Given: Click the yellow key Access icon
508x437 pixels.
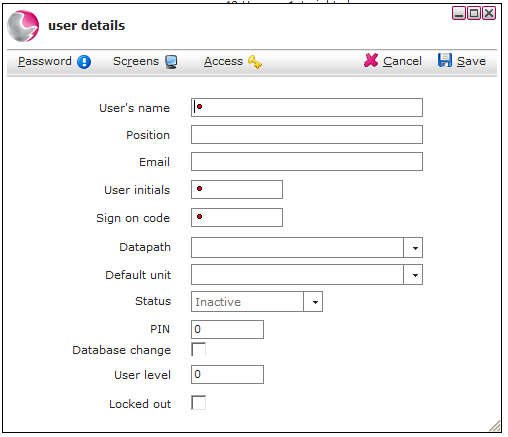Looking at the screenshot, I should tap(255, 62).
